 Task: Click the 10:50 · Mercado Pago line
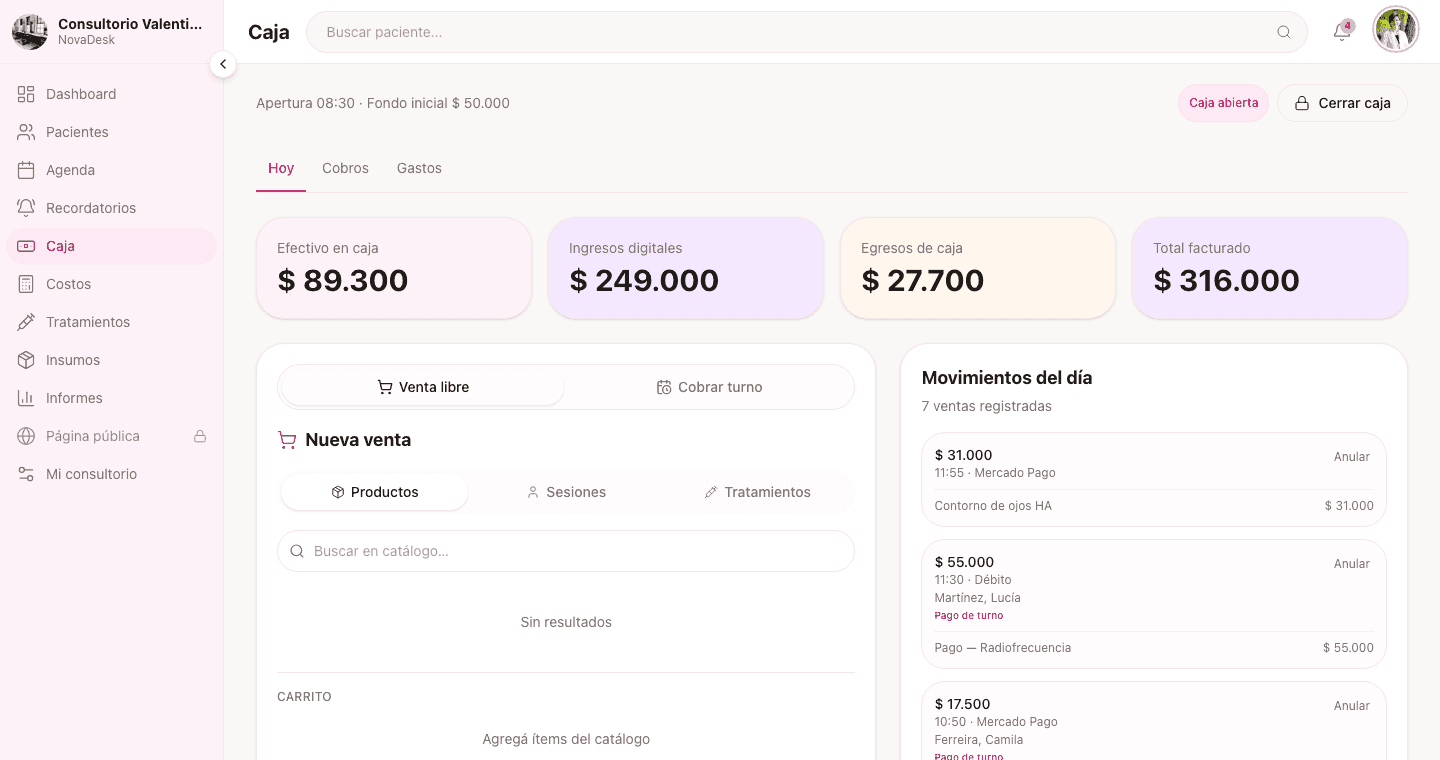click(996, 722)
